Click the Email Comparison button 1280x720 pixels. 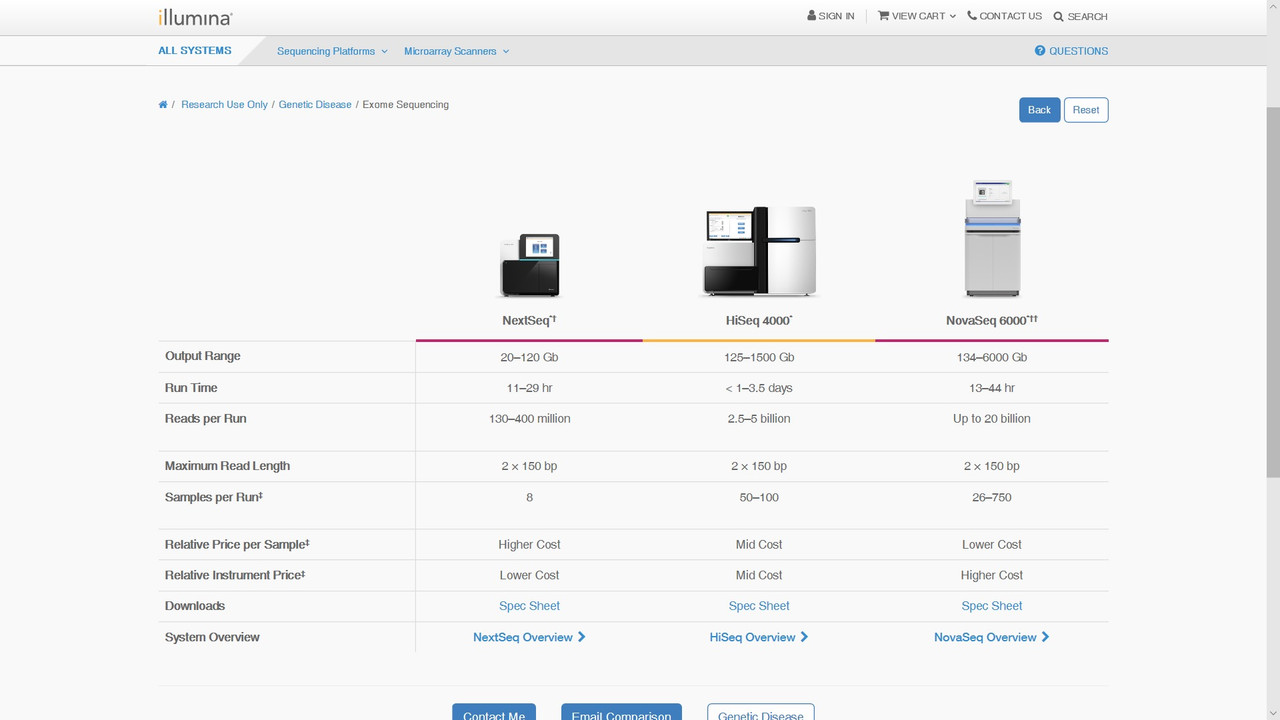621,714
